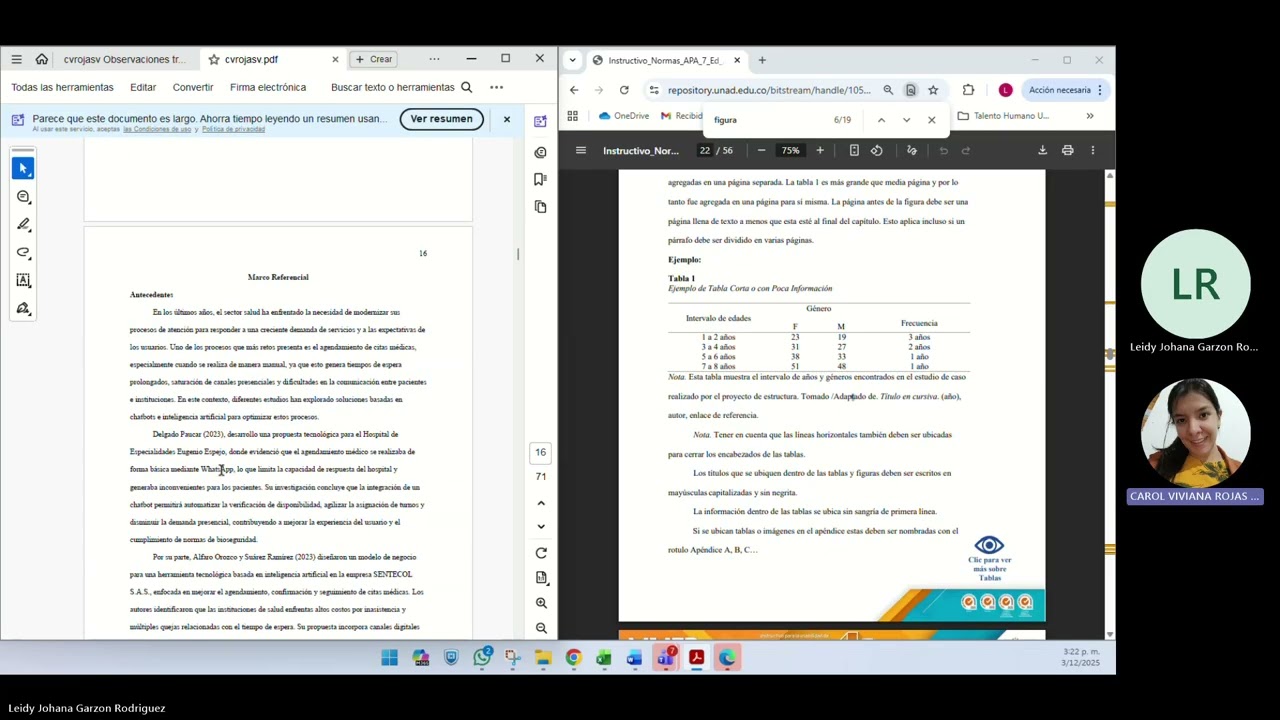This screenshot has height=720, width=1280.
Task: Go to the next page in Acrobat
Action: coord(541,526)
